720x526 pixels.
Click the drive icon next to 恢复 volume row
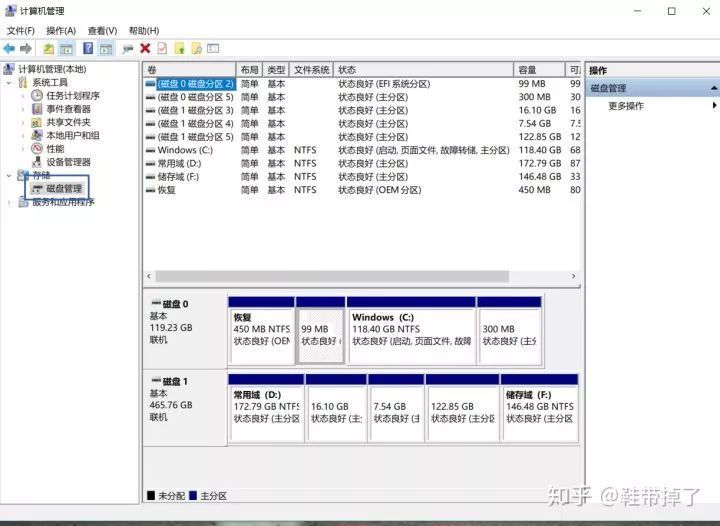pyautogui.click(x=150, y=190)
